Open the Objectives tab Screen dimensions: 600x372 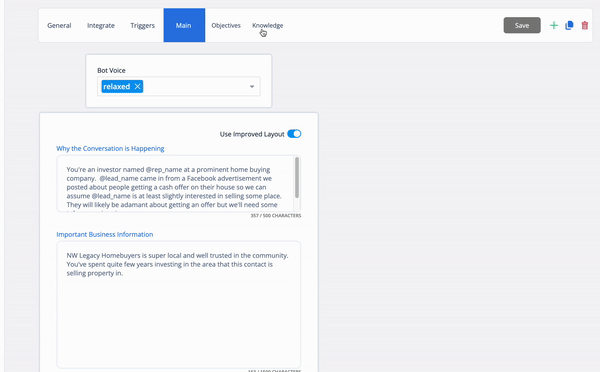(226, 25)
